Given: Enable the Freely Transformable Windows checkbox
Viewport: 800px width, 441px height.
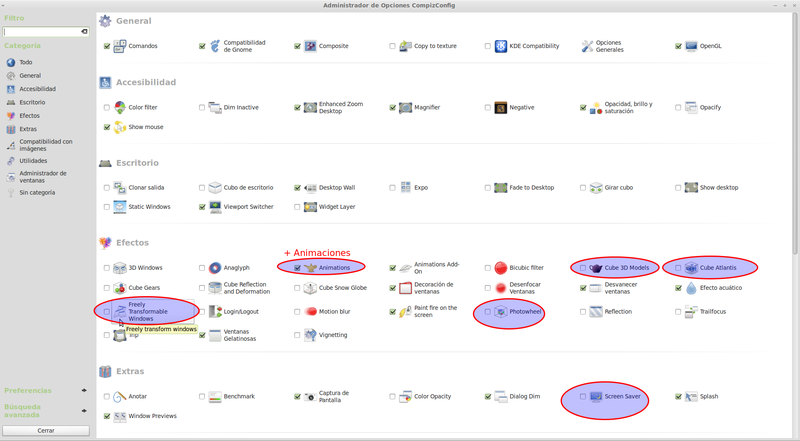Looking at the screenshot, I should (x=107, y=312).
